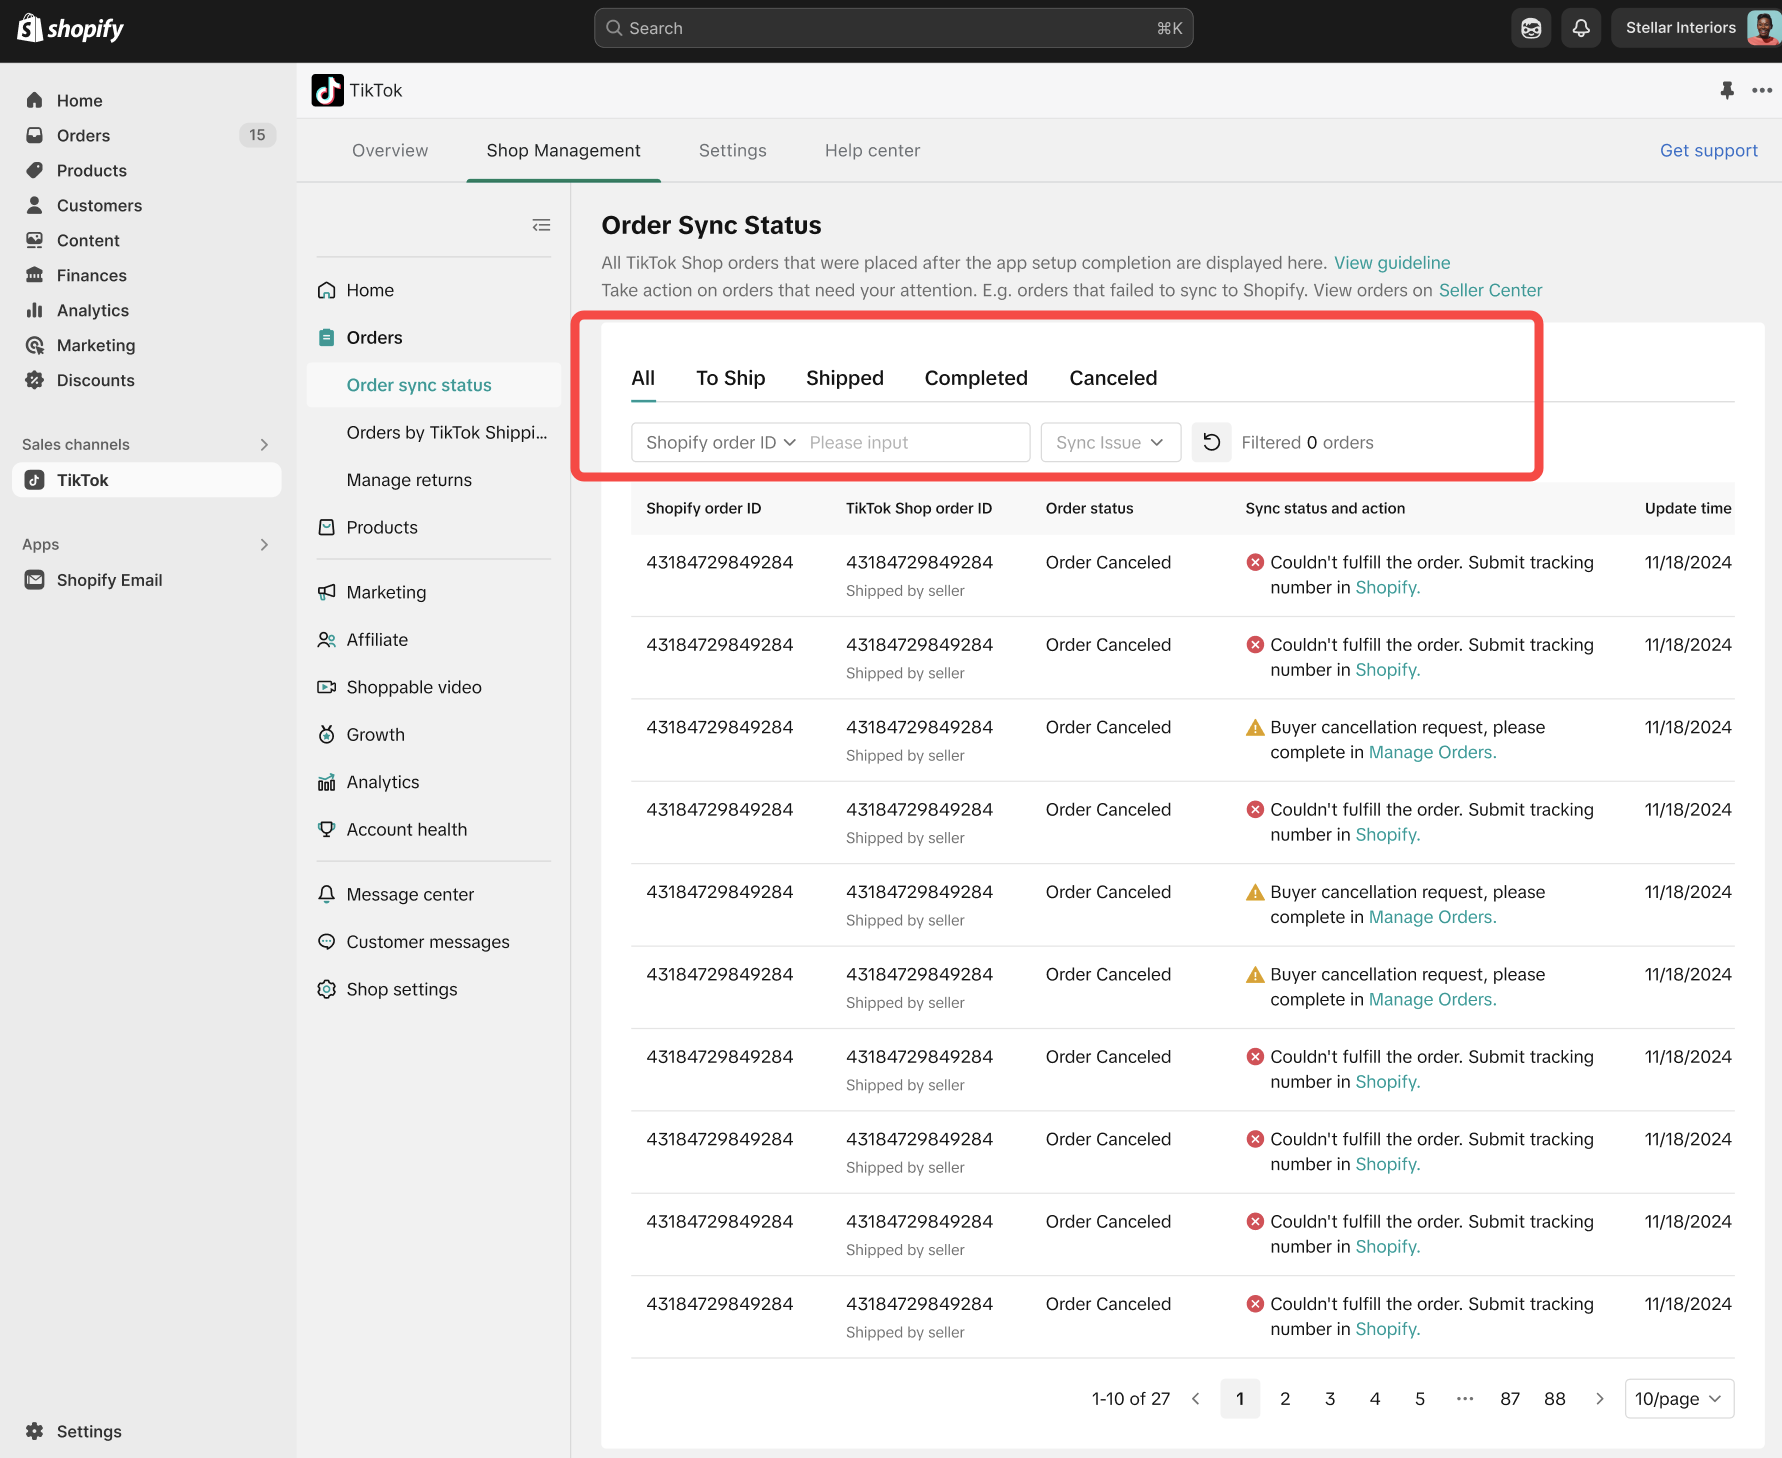Select the Completed order tab

976,378
